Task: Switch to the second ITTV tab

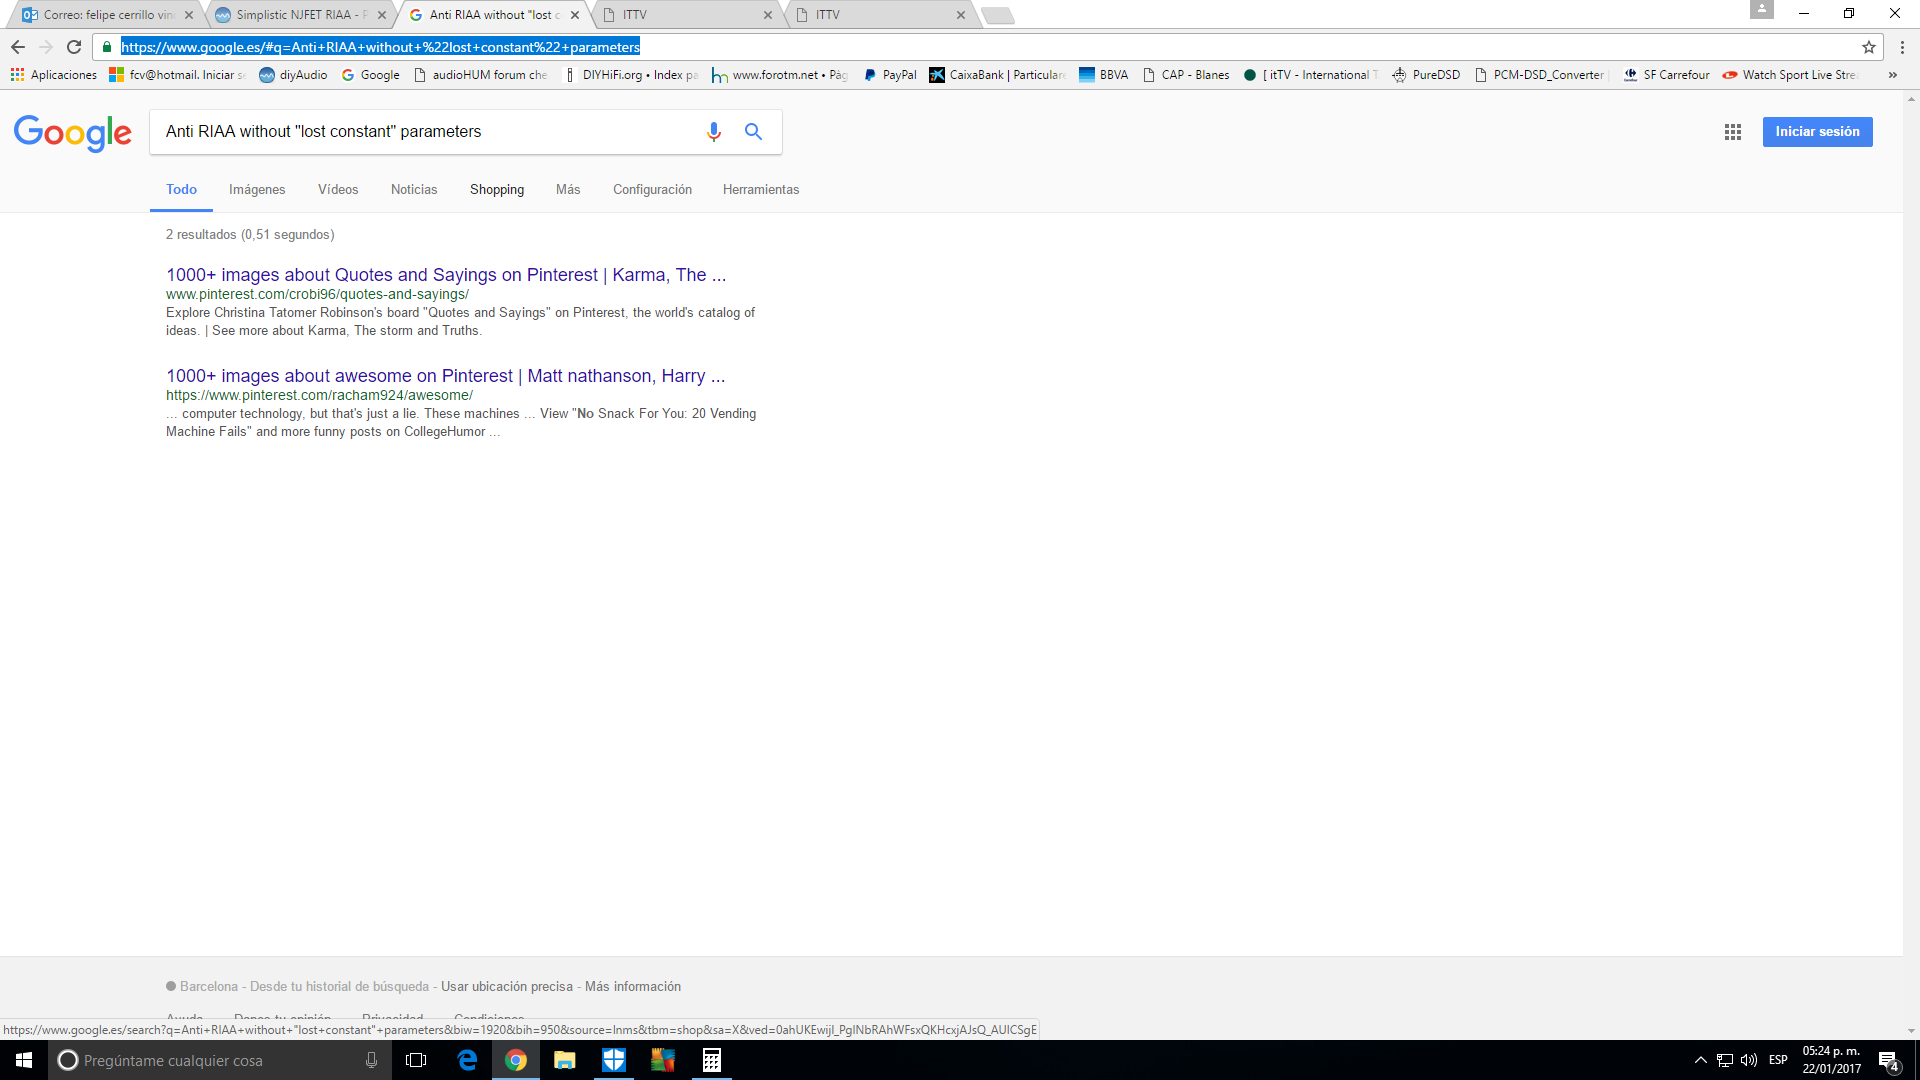Action: 882,15
